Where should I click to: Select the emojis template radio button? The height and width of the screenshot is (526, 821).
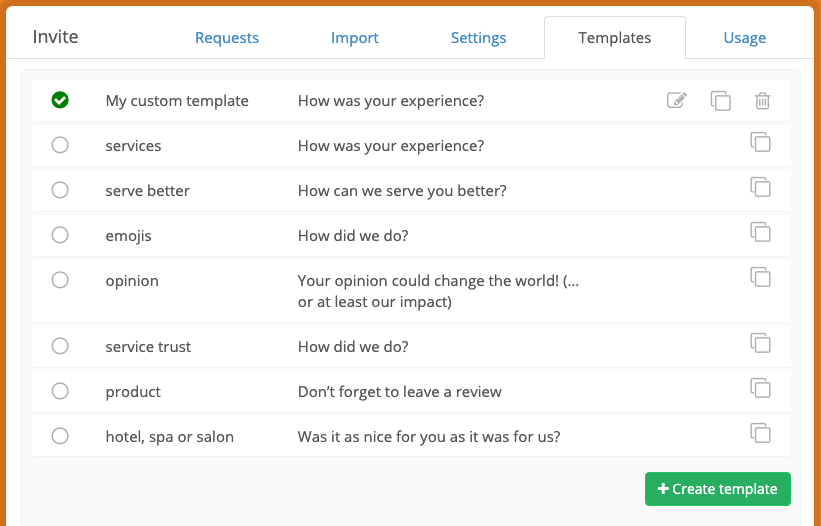60,235
